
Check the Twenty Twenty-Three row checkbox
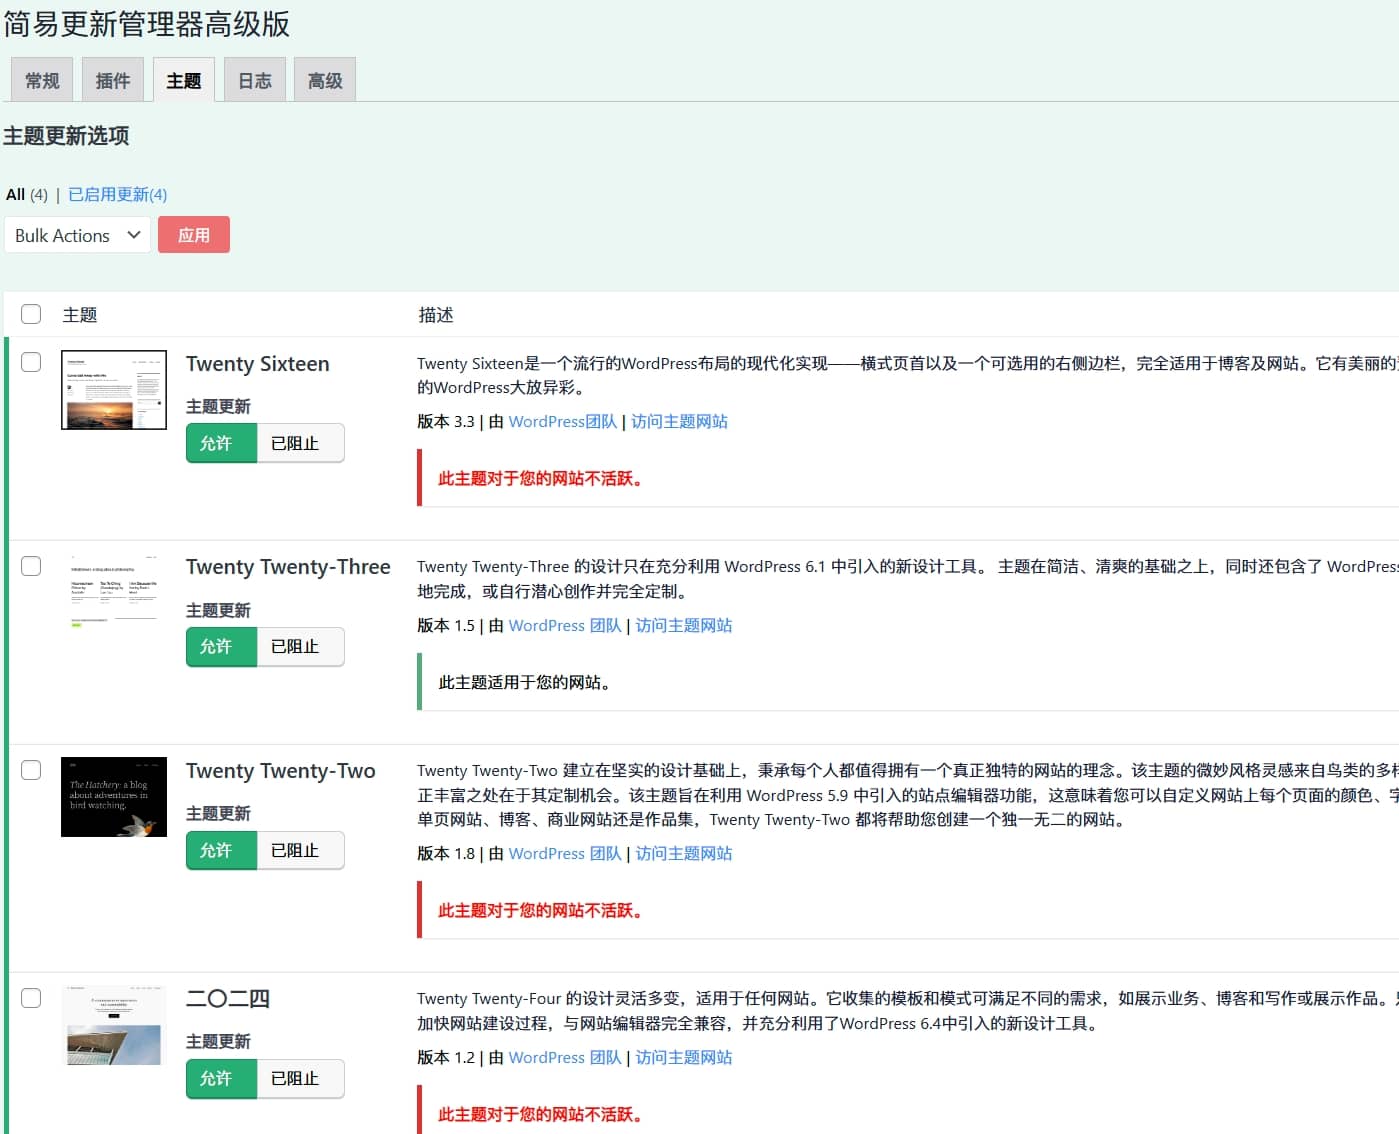tap(31, 566)
